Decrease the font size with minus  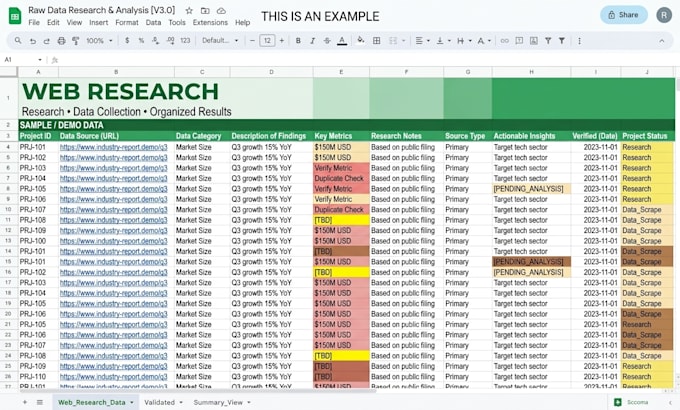click(x=252, y=40)
